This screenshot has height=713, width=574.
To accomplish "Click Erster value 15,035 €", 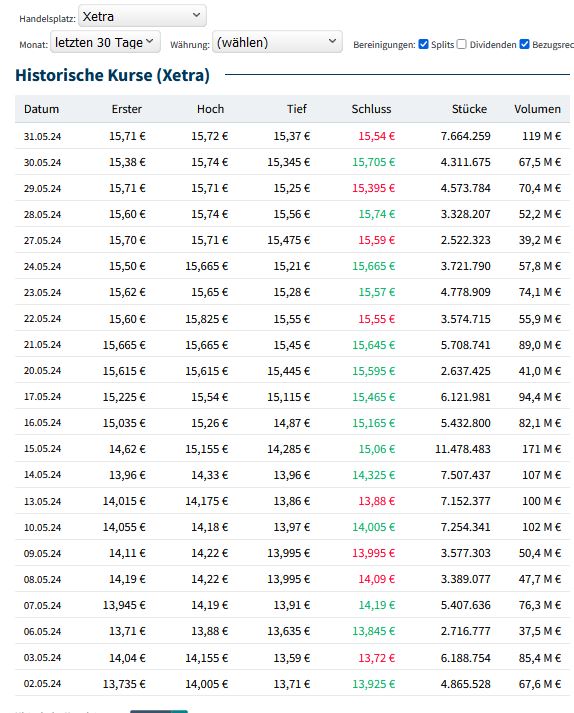I will (x=124, y=423).
